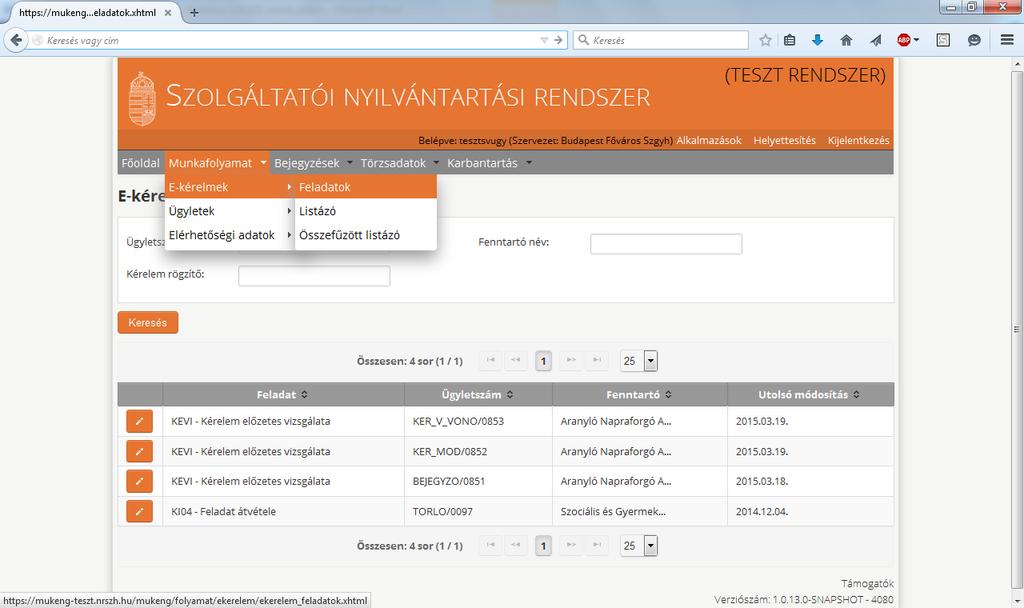
Task: Click the chat bubble icon in toolbar
Action: [x=974, y=40]
